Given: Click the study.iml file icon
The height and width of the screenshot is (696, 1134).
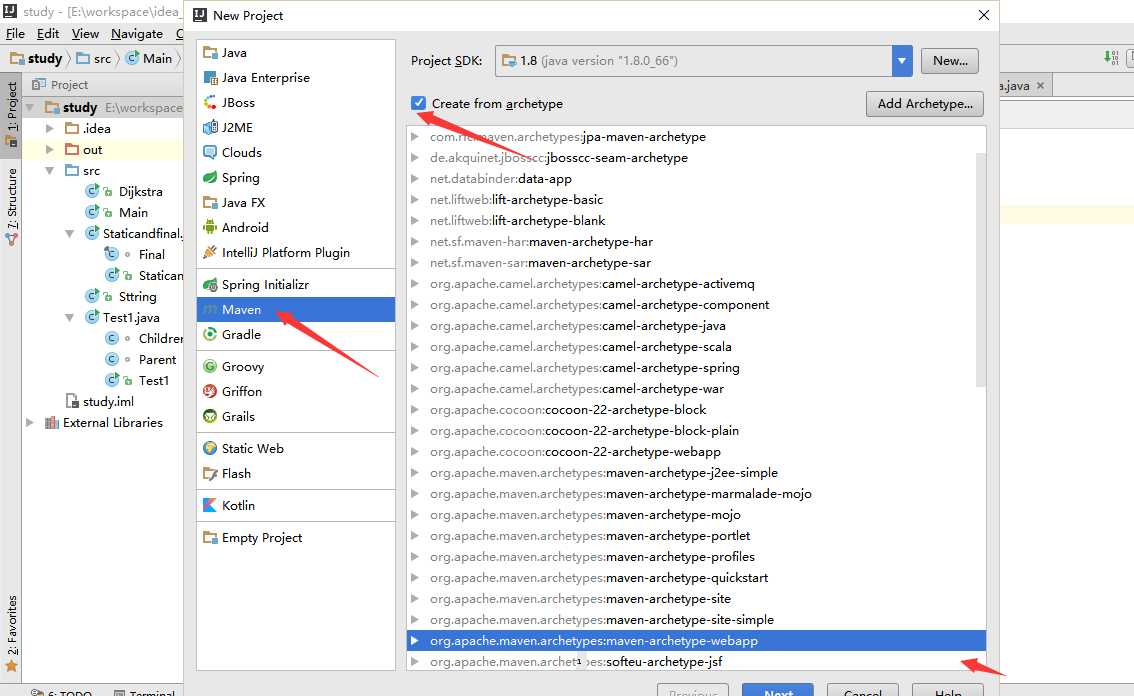Looking at the screenshot, I should coord(72,401).
